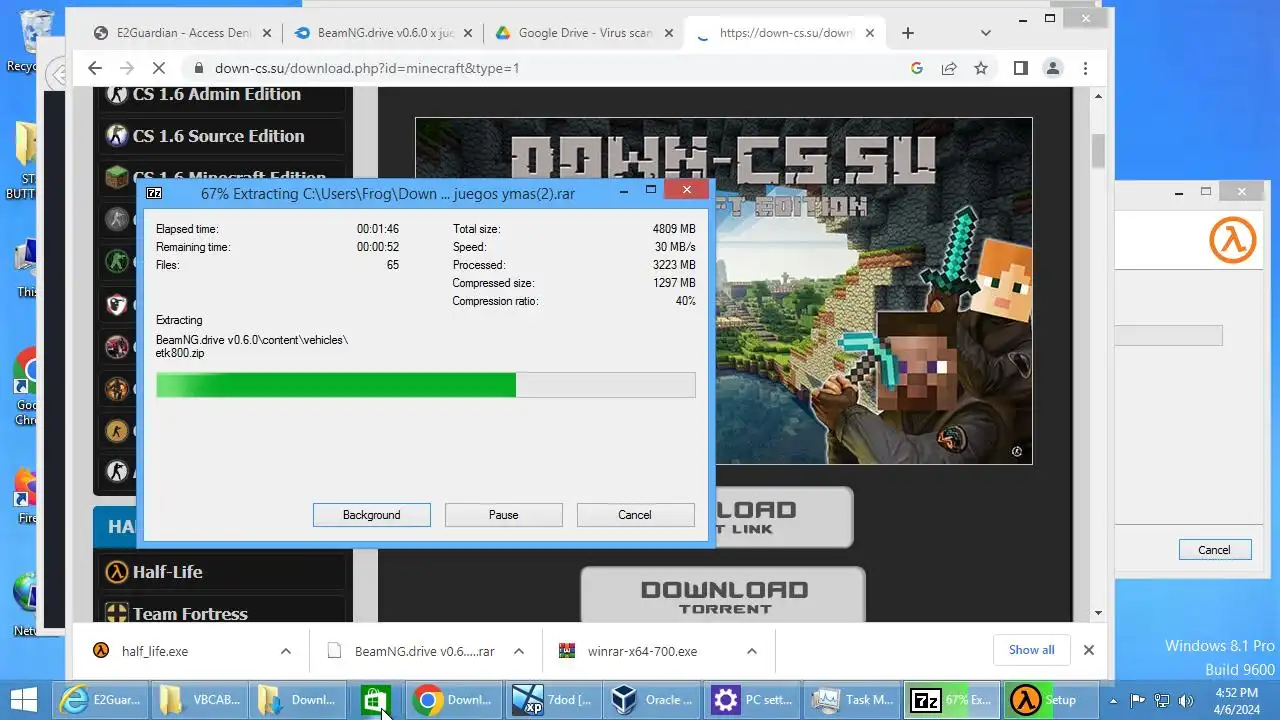This screenshot has height=720, width=1280.
Task: Click the address bar URL
Action: 367,68
